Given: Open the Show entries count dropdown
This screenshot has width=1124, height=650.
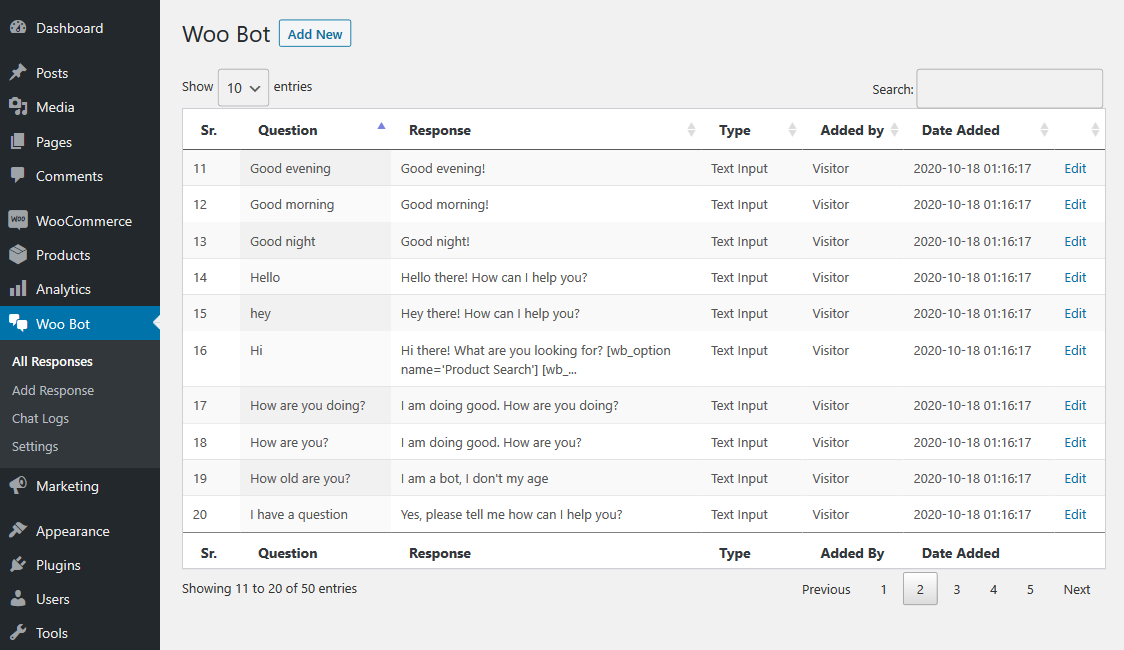Looking at the screenshot, I should [243, 87].
